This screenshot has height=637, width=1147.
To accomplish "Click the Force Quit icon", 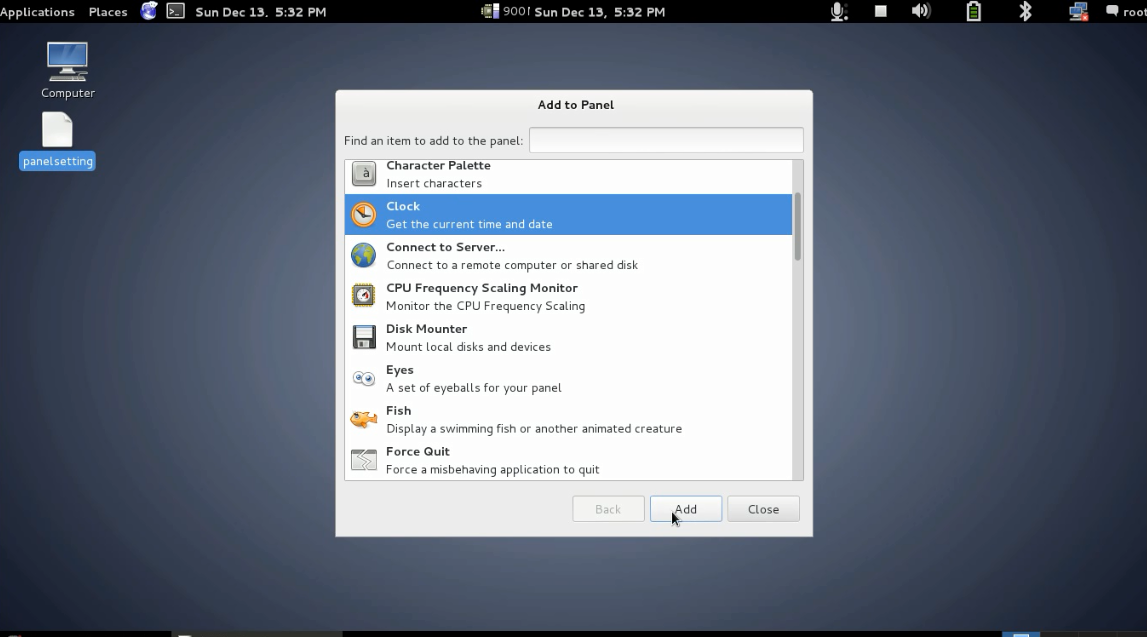I will 364,460.
